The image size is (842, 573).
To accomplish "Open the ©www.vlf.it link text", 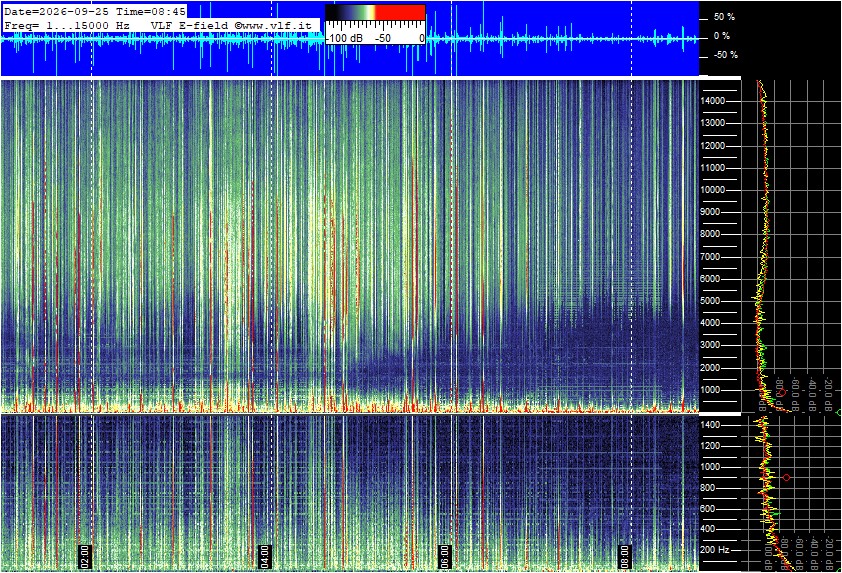I will [273, 25].
